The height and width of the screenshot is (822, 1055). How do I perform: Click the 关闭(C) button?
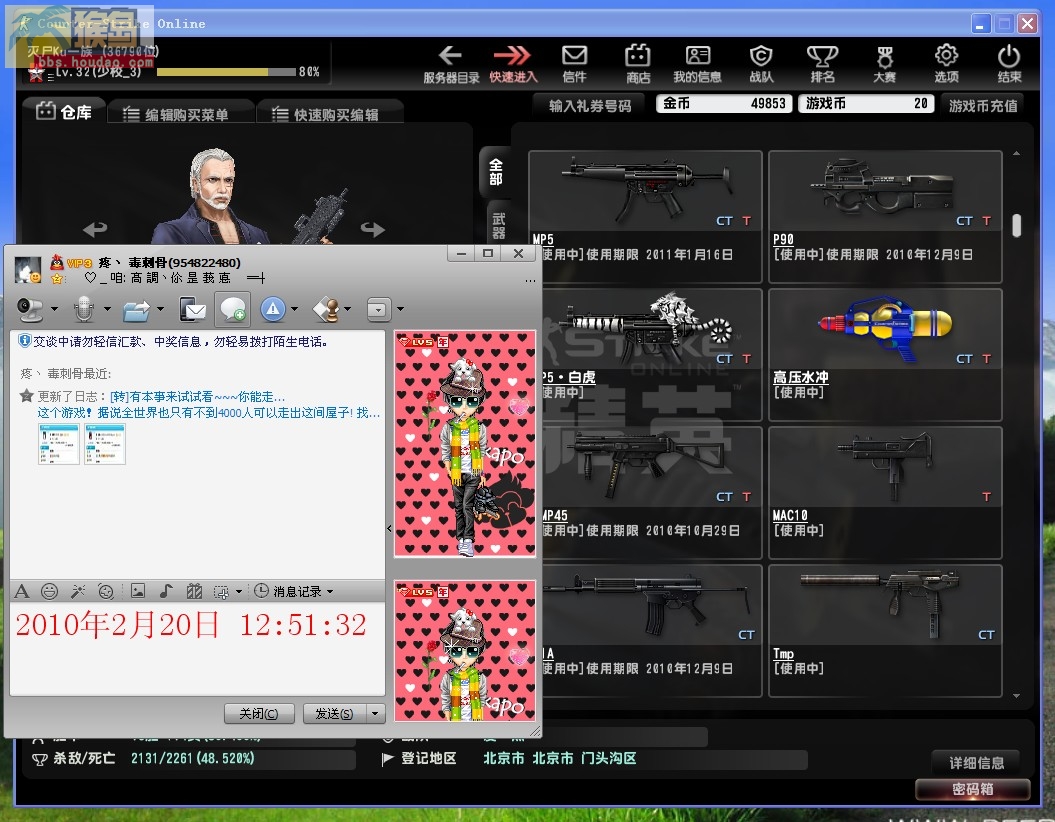tap(259, 713)
